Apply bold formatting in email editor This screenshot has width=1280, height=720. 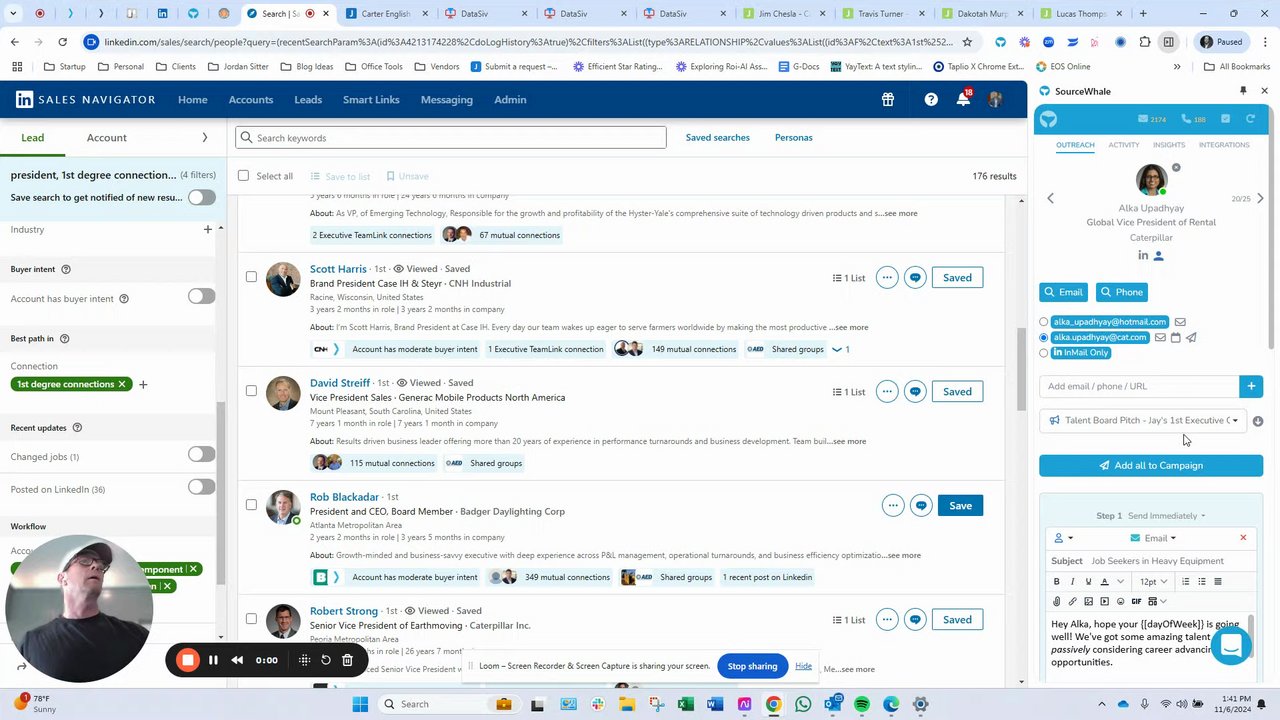tap(1056, 581)
